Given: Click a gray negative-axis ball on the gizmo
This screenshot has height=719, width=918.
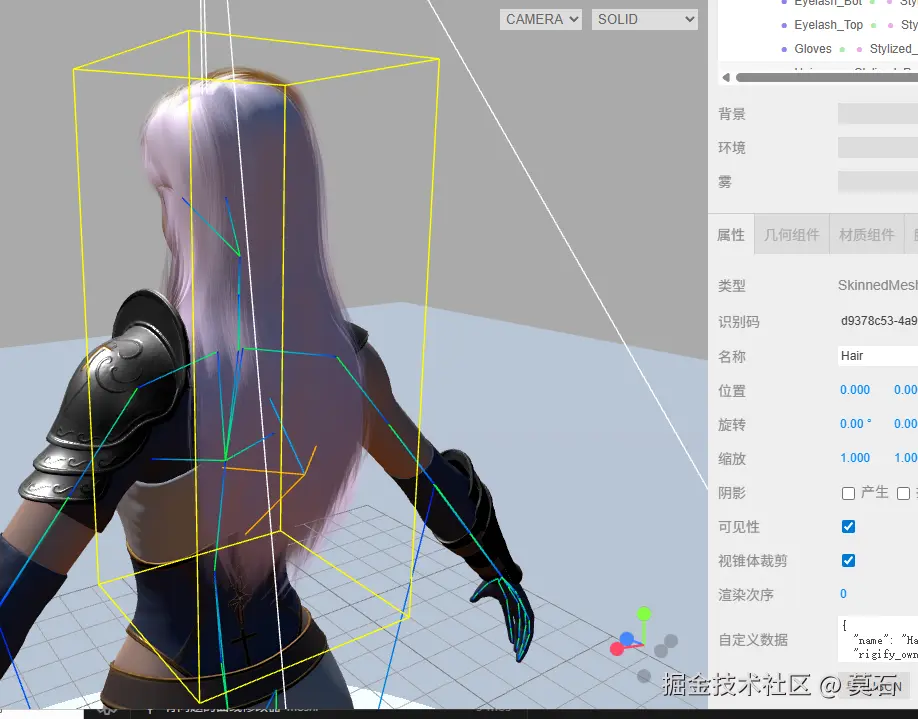Looking at the screenshot, I should tap(670, 640).
